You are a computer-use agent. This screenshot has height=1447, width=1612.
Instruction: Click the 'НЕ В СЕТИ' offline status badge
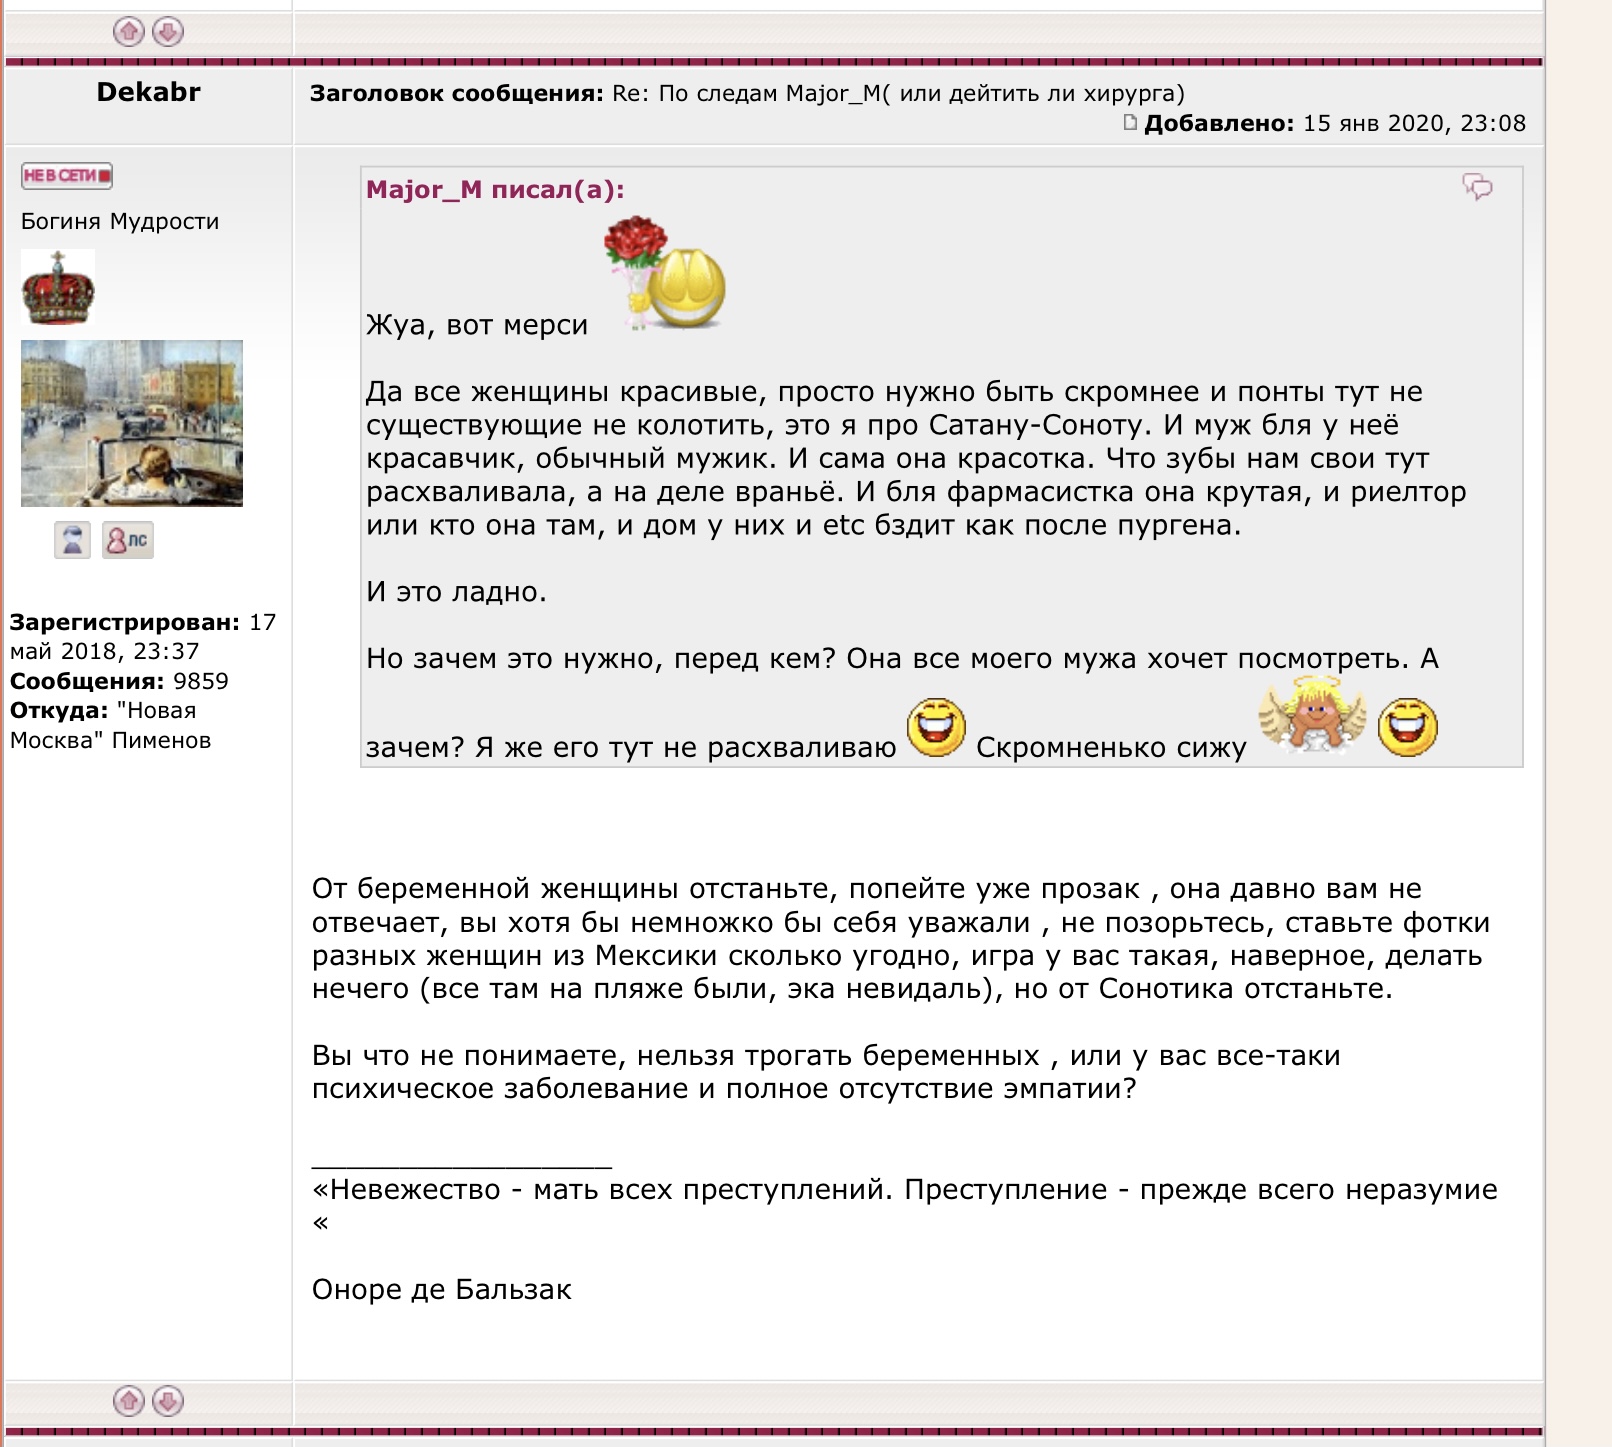point(66,176)
